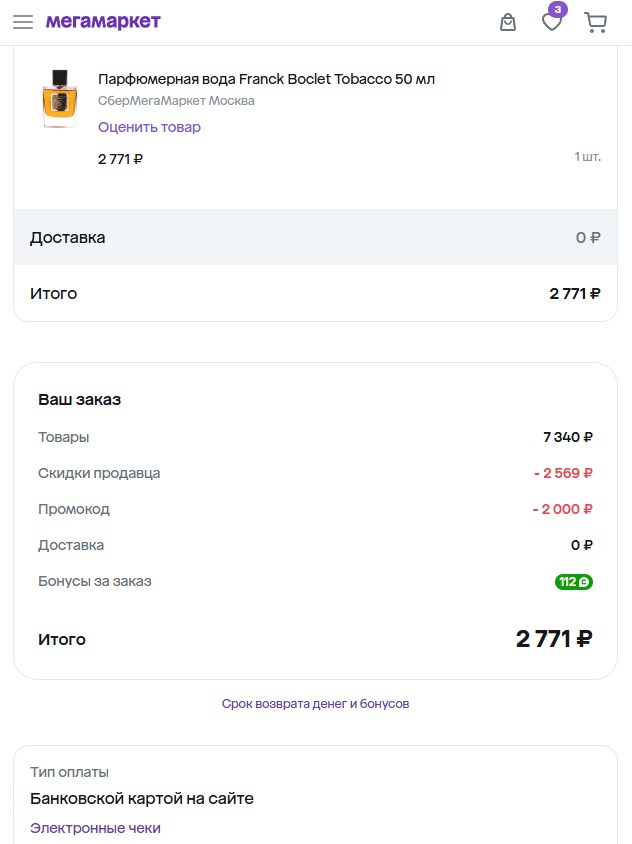Open Срок возврата денег и бонусов
This screenshot has width=632, height=844.
(x=315, y=704)
